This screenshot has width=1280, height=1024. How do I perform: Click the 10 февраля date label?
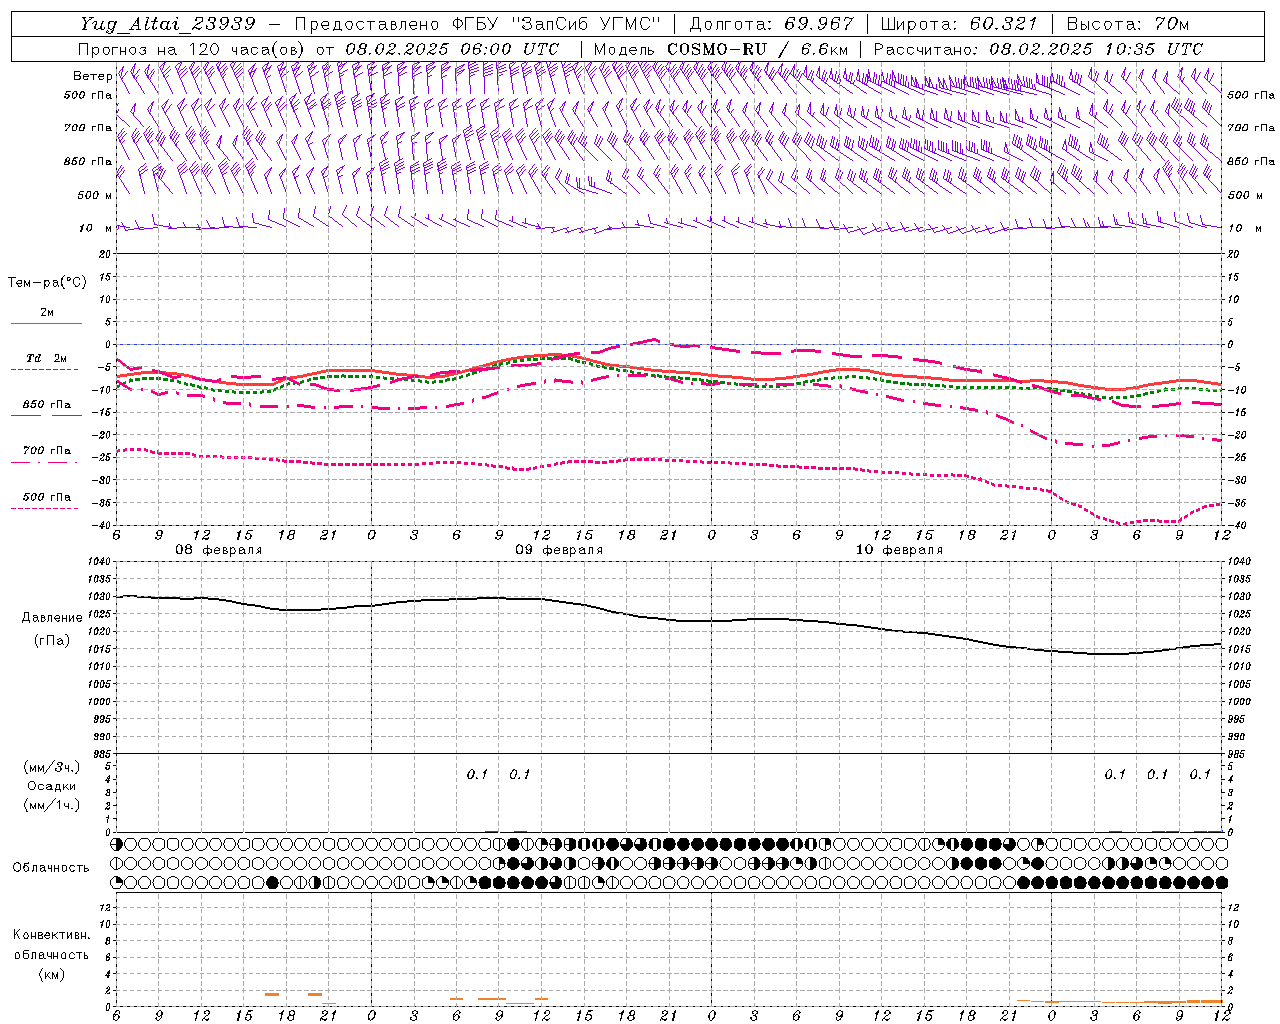tap(899, 550)
